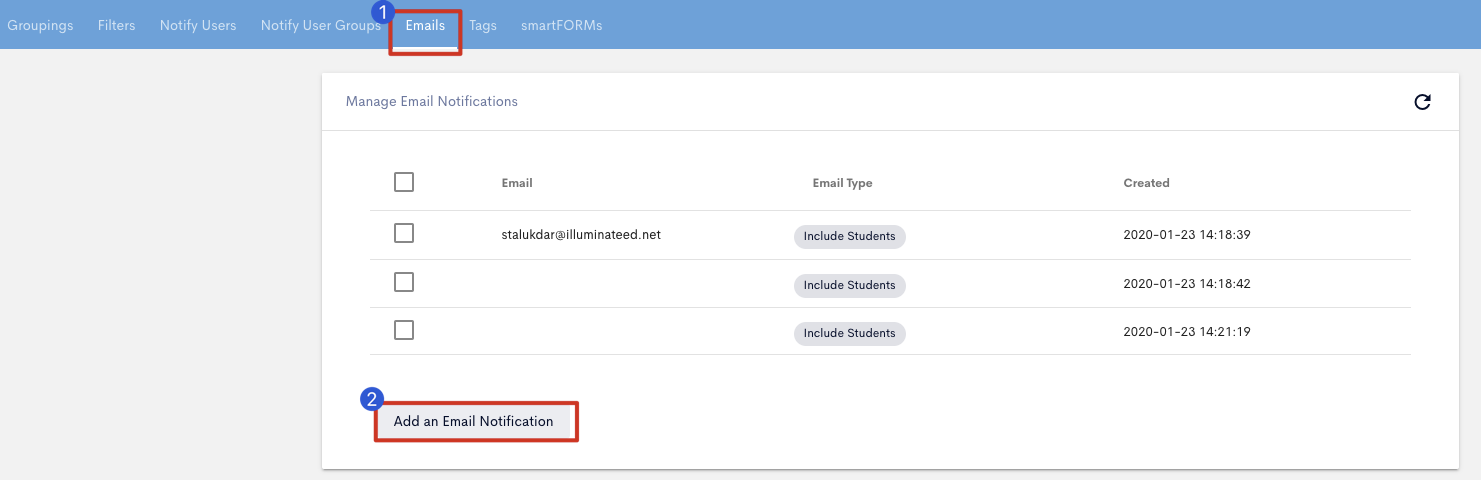
Task: Click timestamp 2020-01-23 14:21:19
Action: pos(1187,331)
